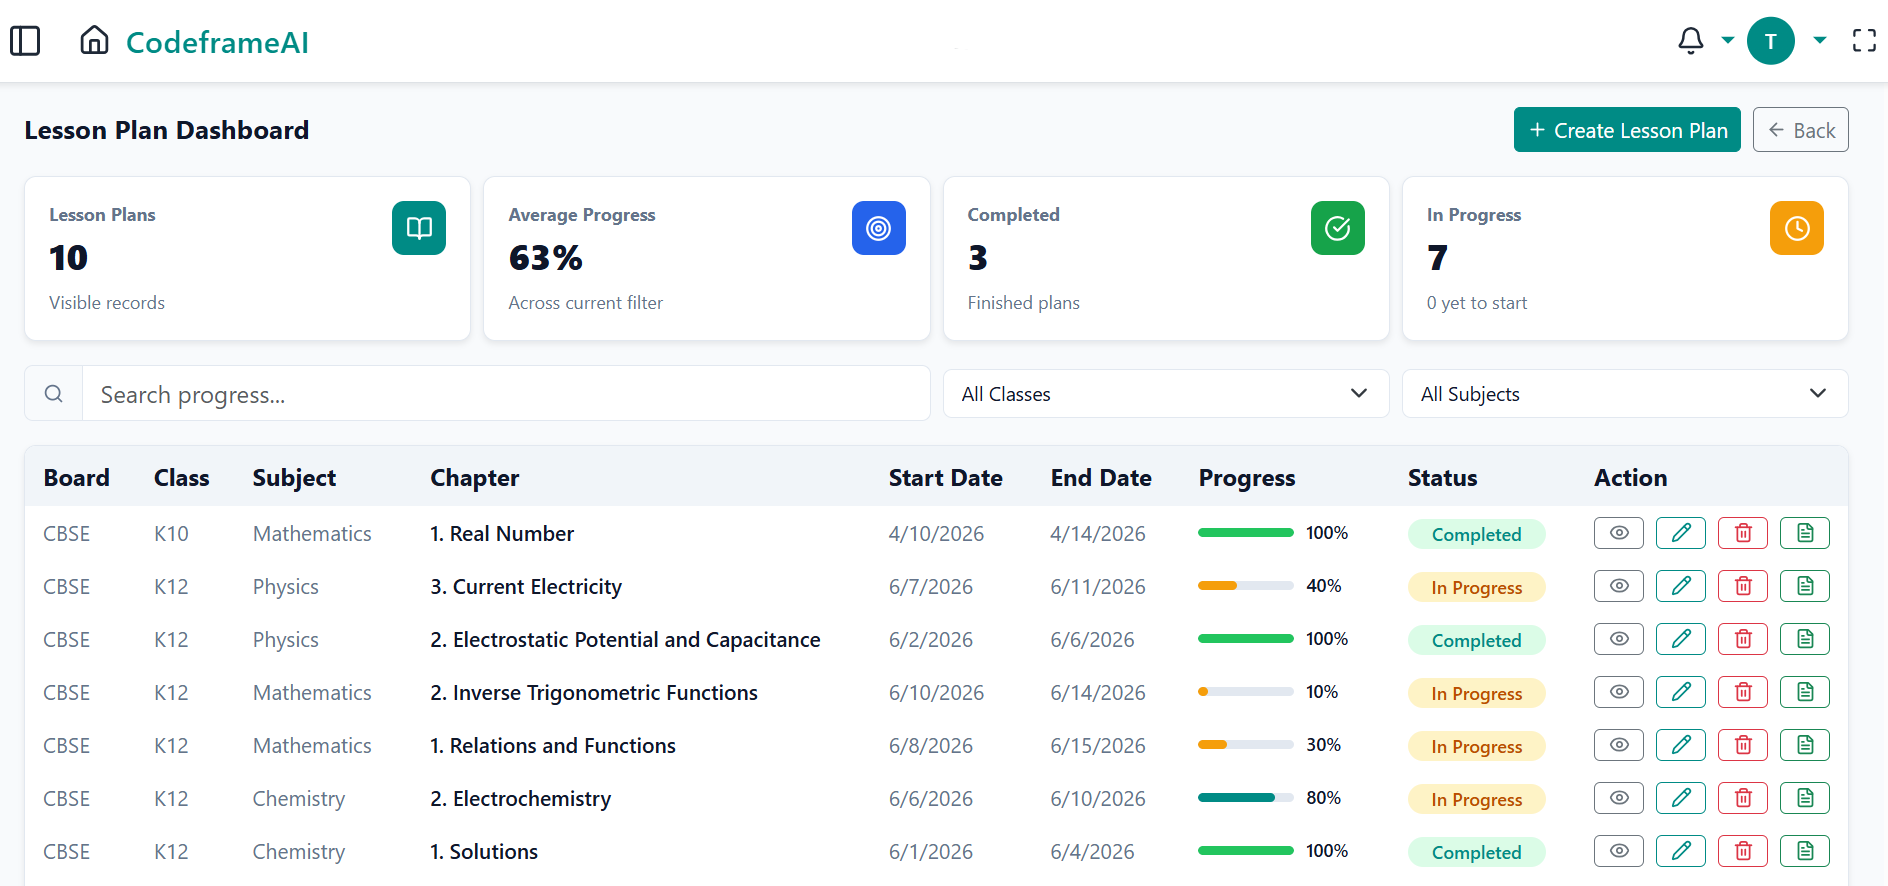Open the notifications bell
Viewport: 1888px width, 886px height.
click(1691, 41)
